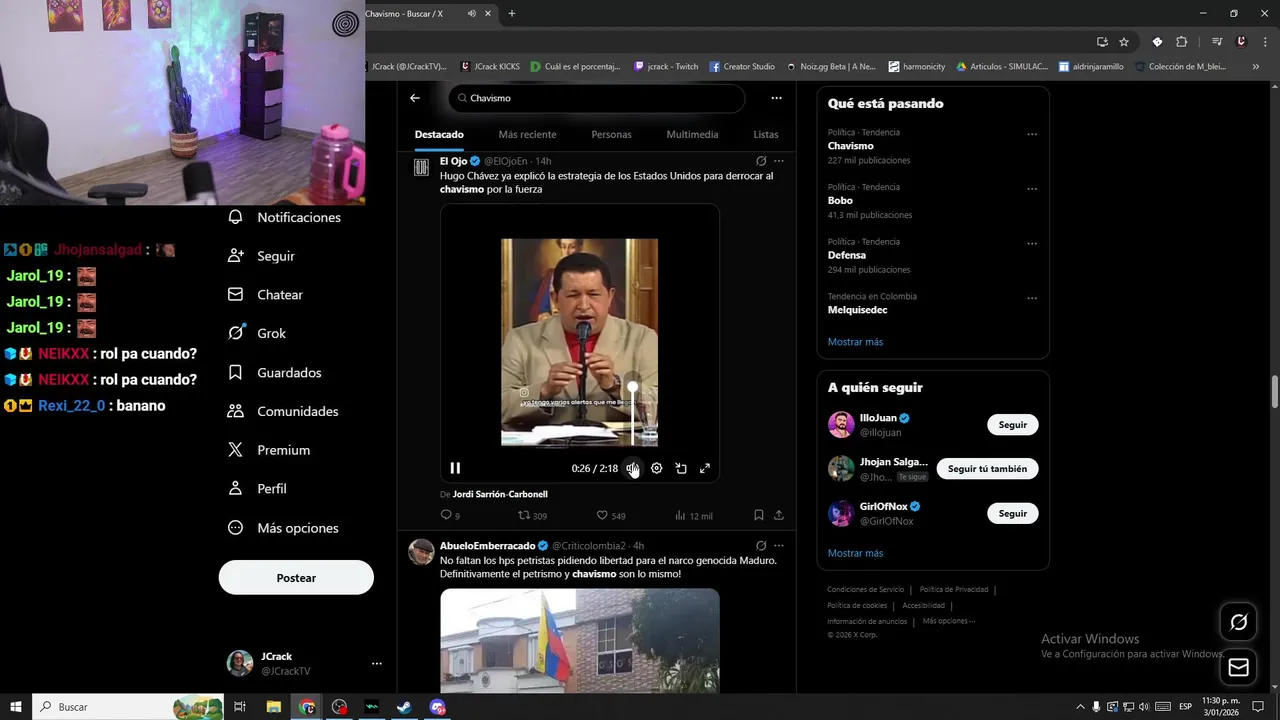Open AbueloEmberracado profile avatar
The height and width of the screenshot is (720, 1280).
click(422, 552)
